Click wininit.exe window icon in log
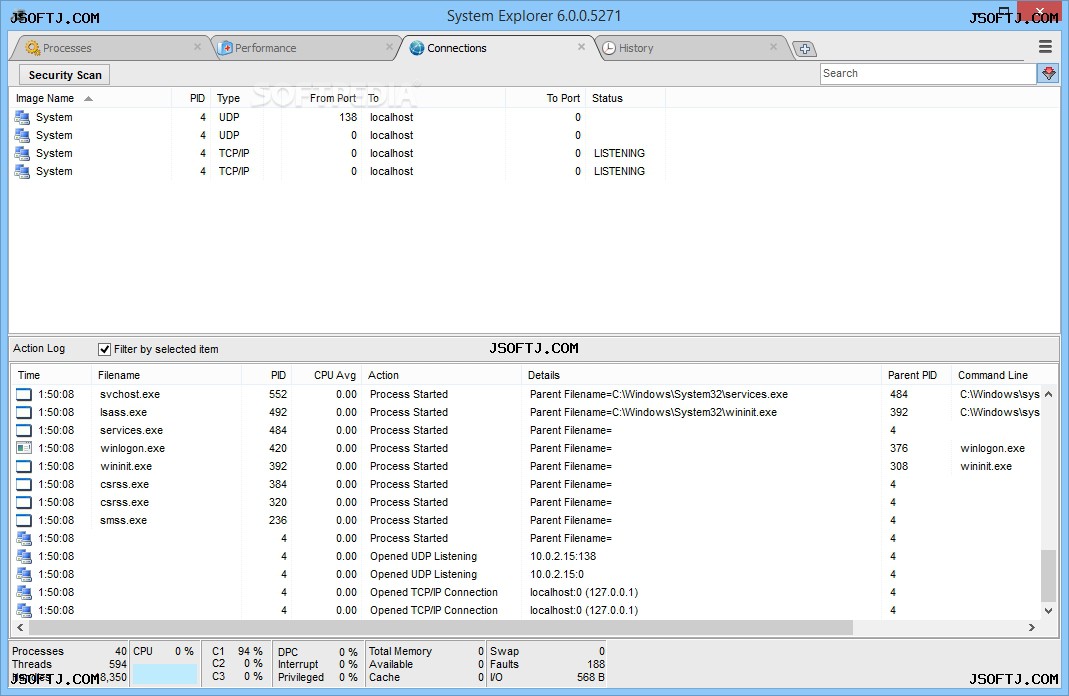The image size is (1069, 696). point(24,466)
